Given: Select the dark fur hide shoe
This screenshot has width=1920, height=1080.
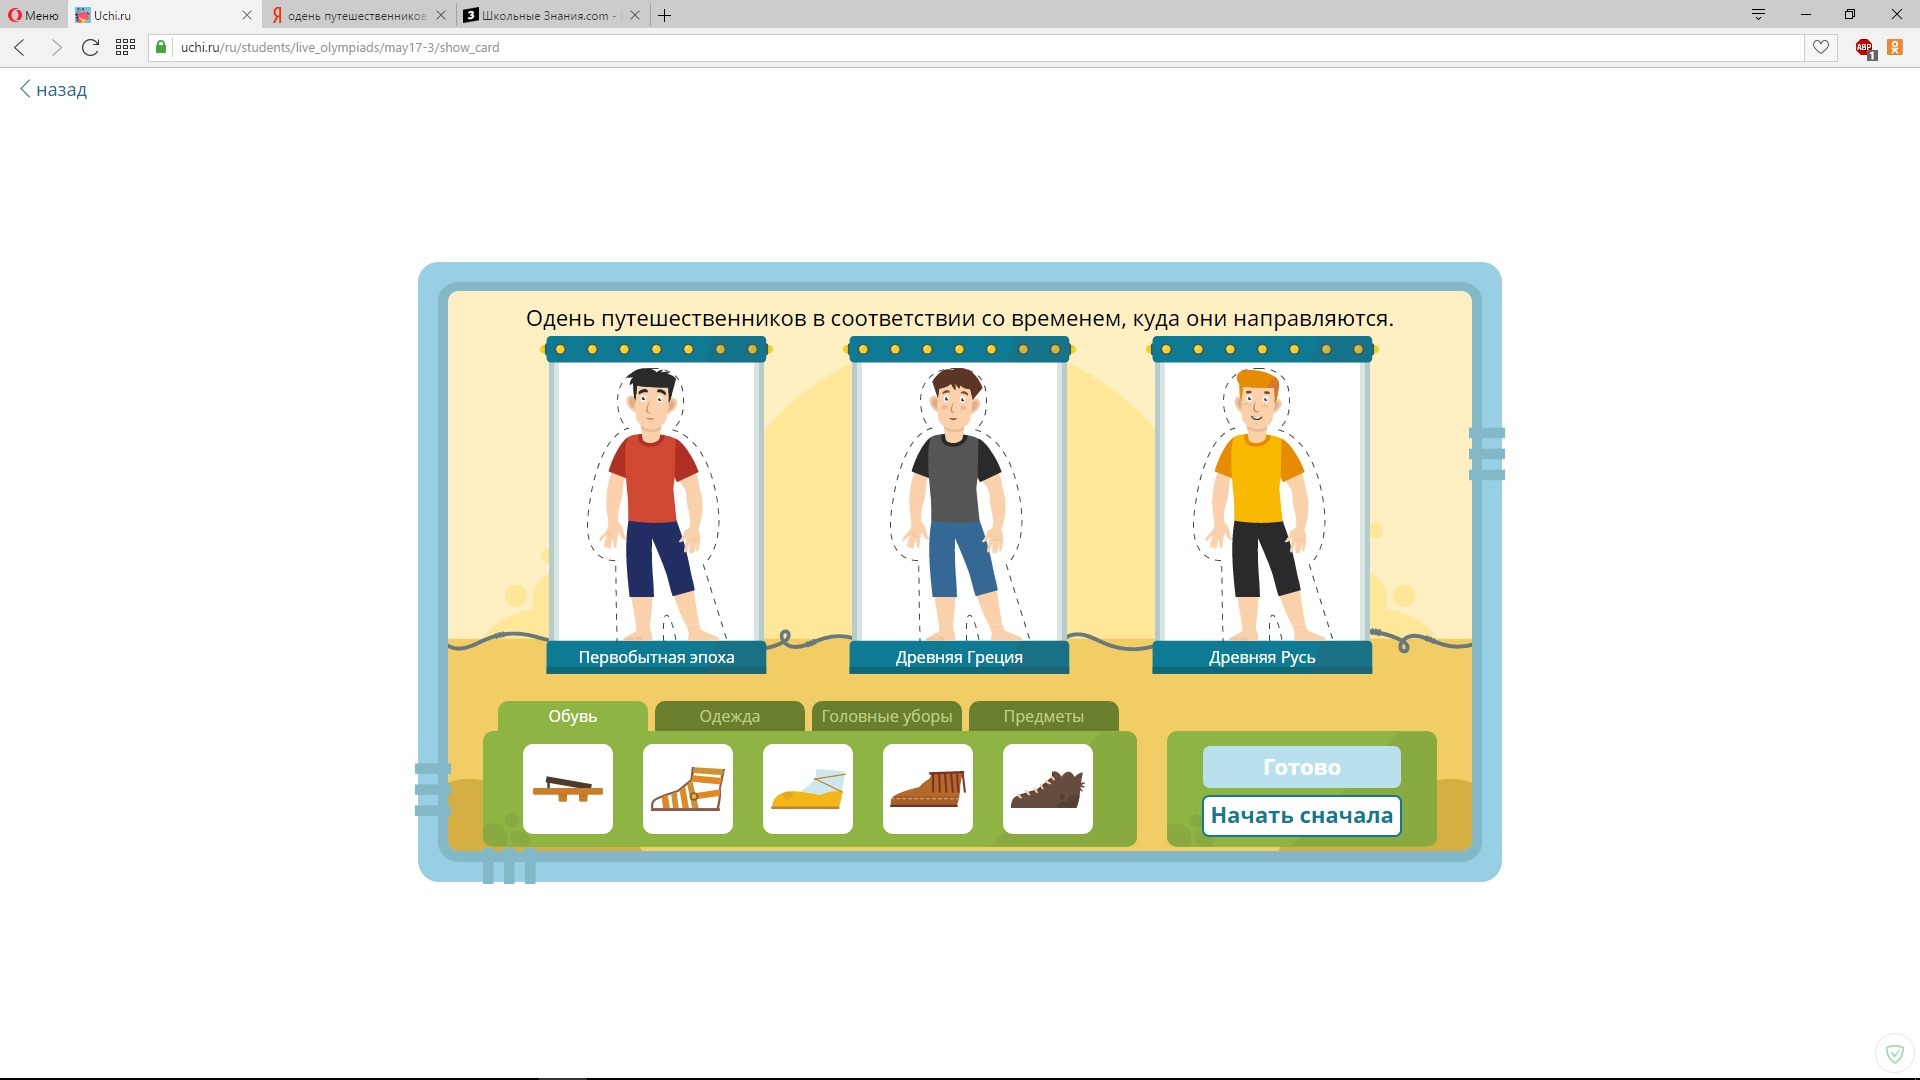Looking at the screenshot, I should [x=1047, y=789].
